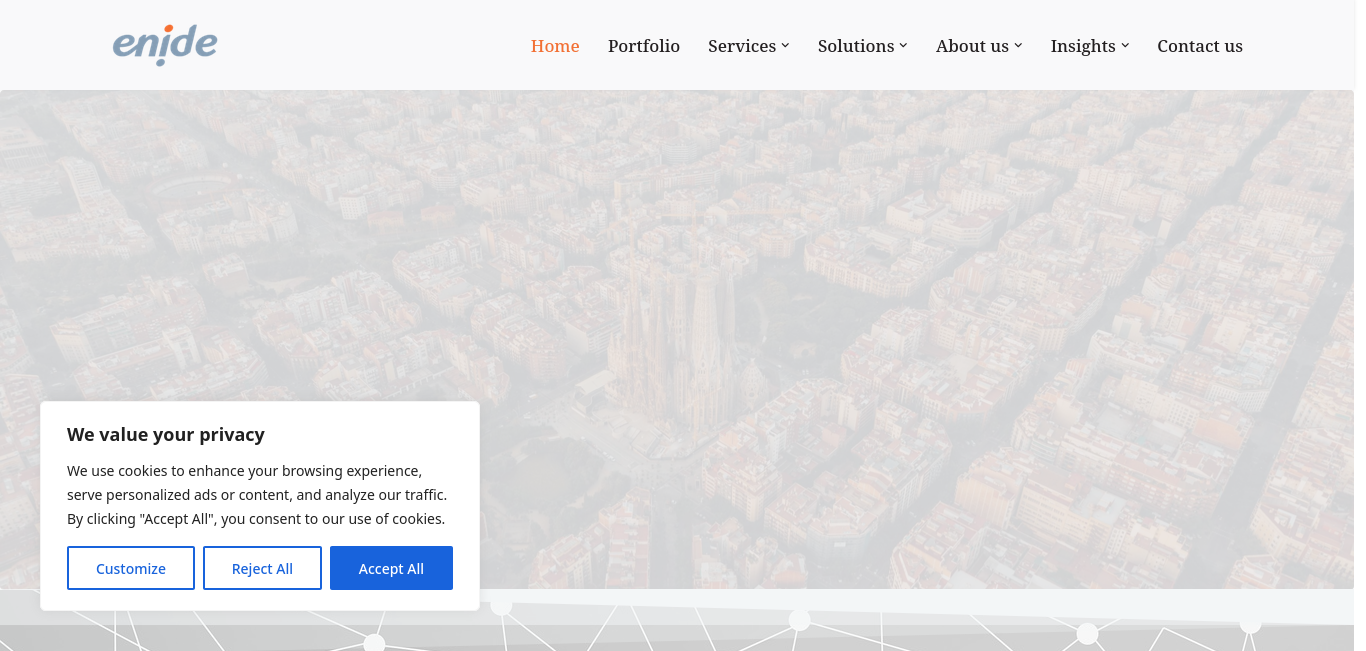Expand the Services dropdown chevron

tap(785, 46)
